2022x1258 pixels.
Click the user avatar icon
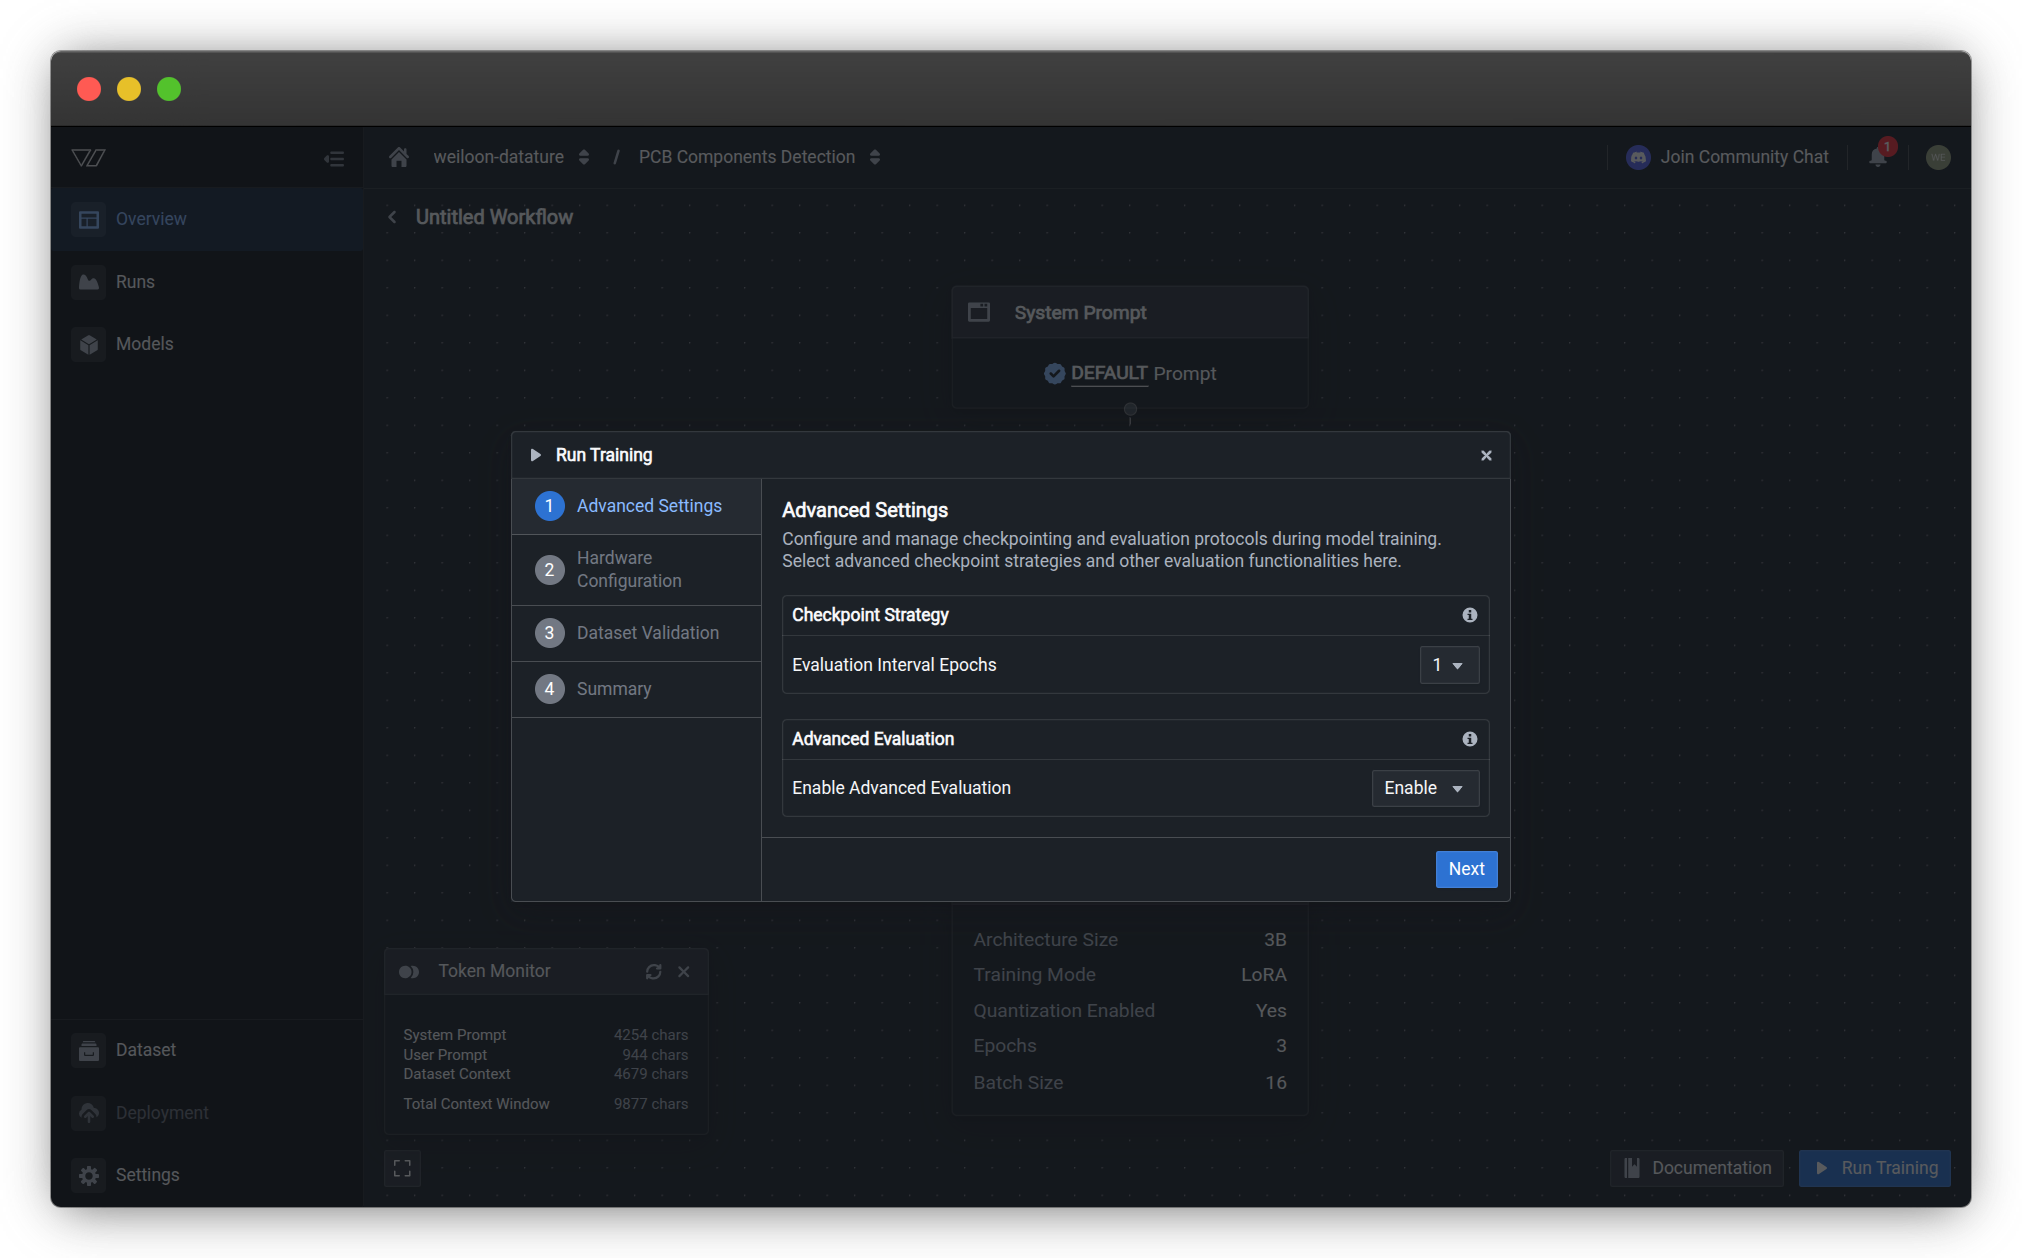(1937, 157)
